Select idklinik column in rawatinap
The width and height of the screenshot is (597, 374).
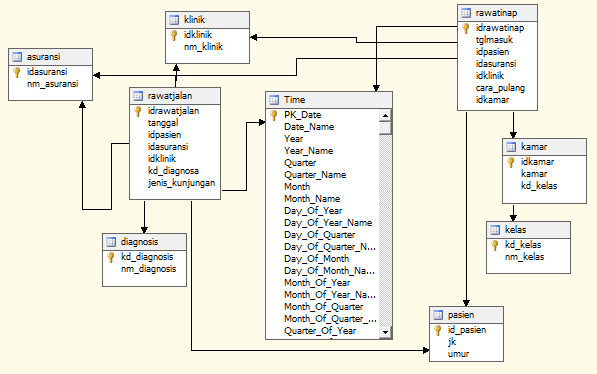click(x=490, y=76)
